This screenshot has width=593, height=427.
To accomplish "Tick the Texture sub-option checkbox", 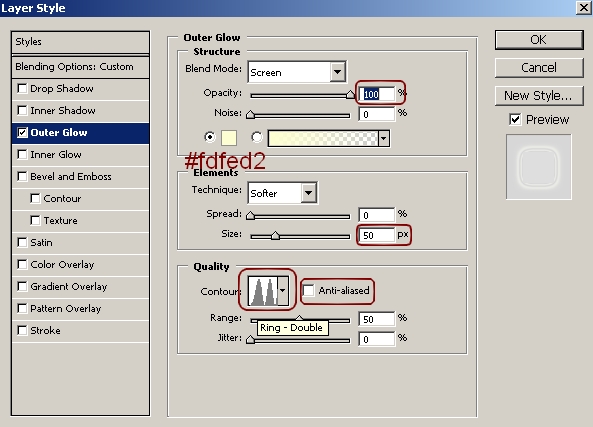I will point(35,220).
